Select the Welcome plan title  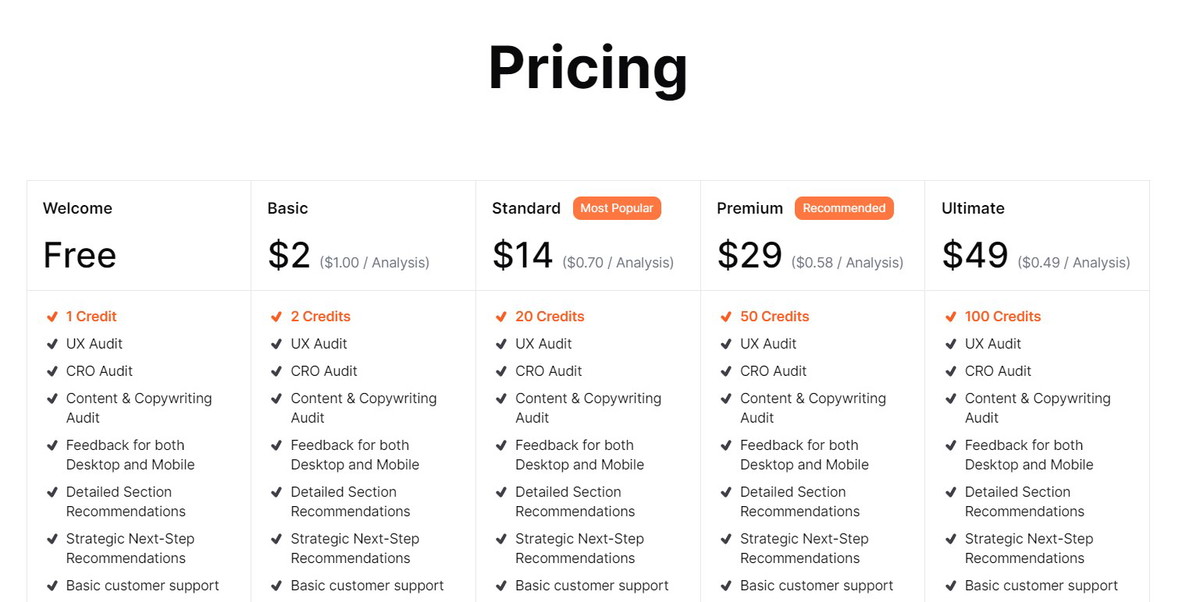point(77,208)
